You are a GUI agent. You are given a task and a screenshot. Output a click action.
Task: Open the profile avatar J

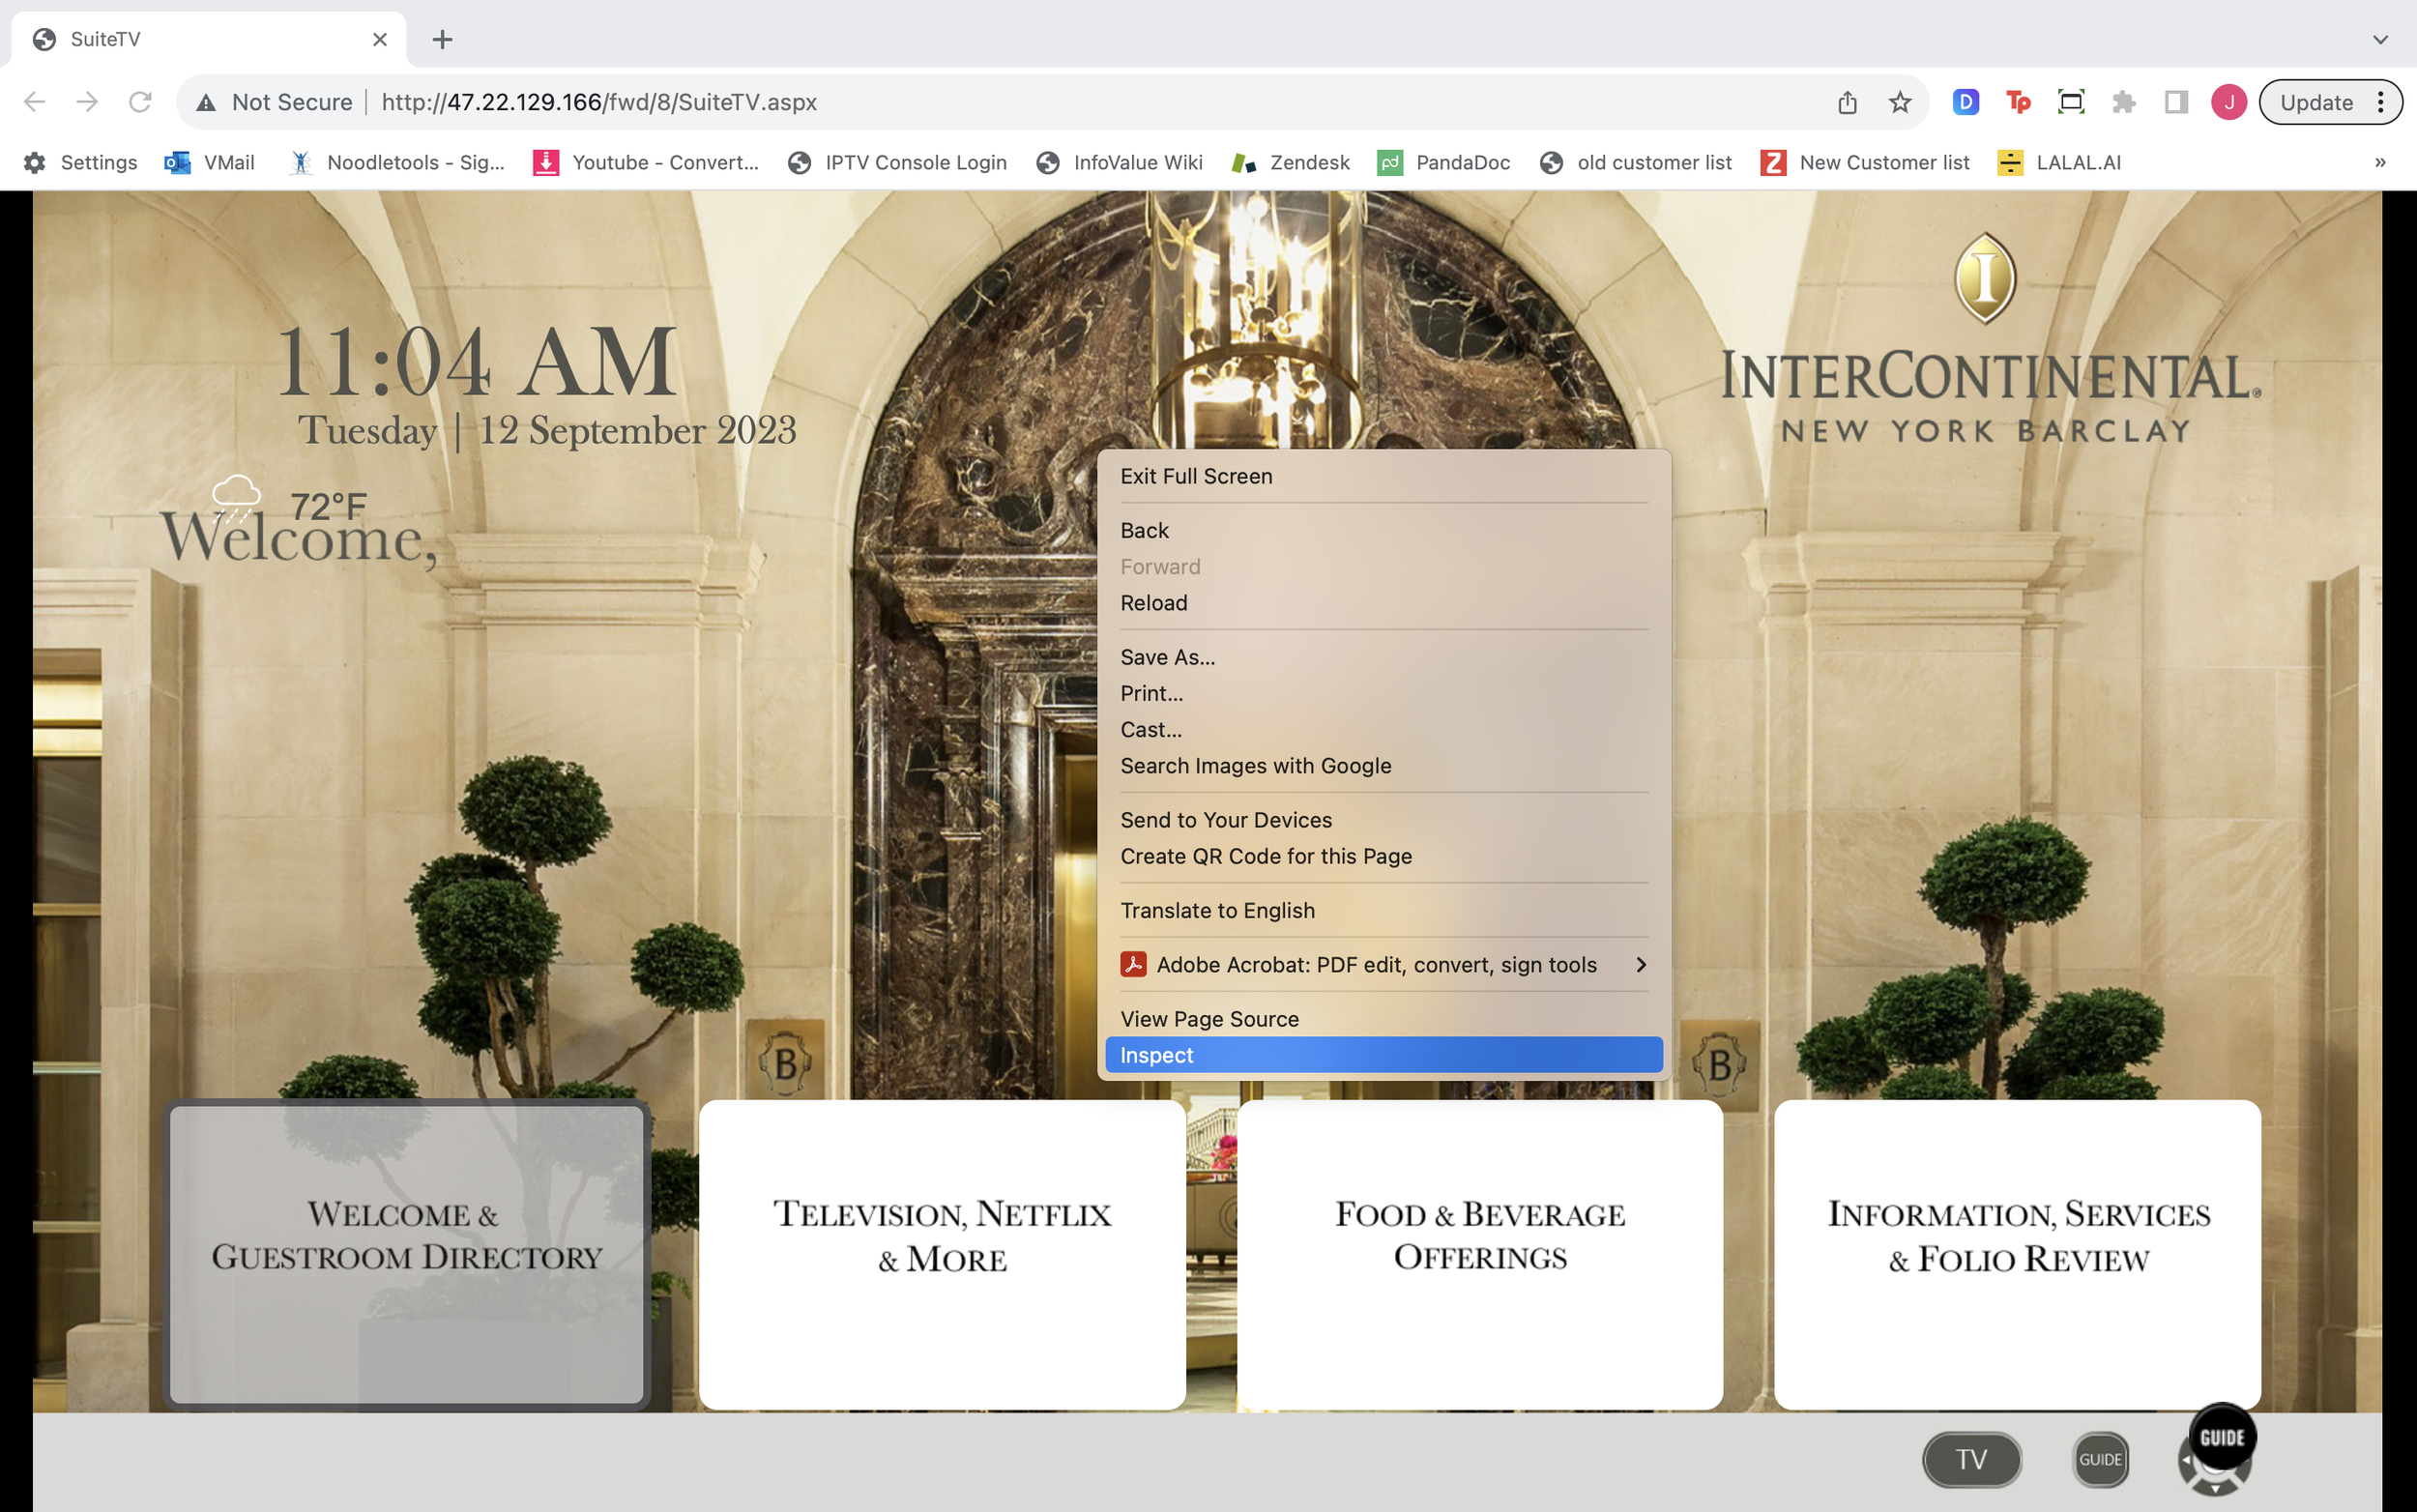point(2228,102)
